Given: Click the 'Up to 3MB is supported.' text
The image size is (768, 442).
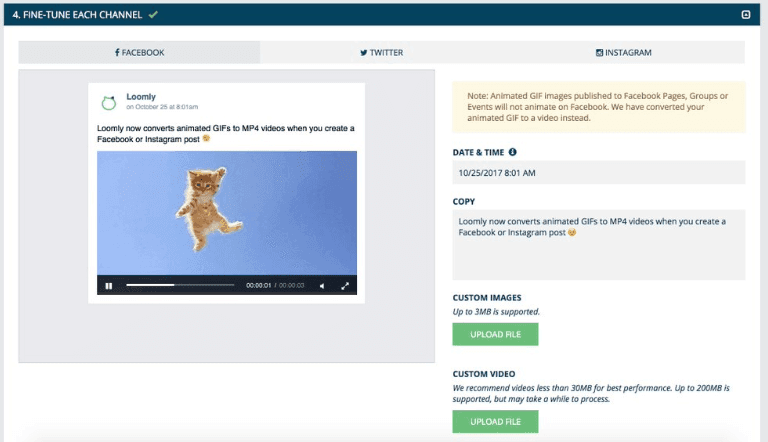Looking at the screenshot, I should [x=496, y=312].
